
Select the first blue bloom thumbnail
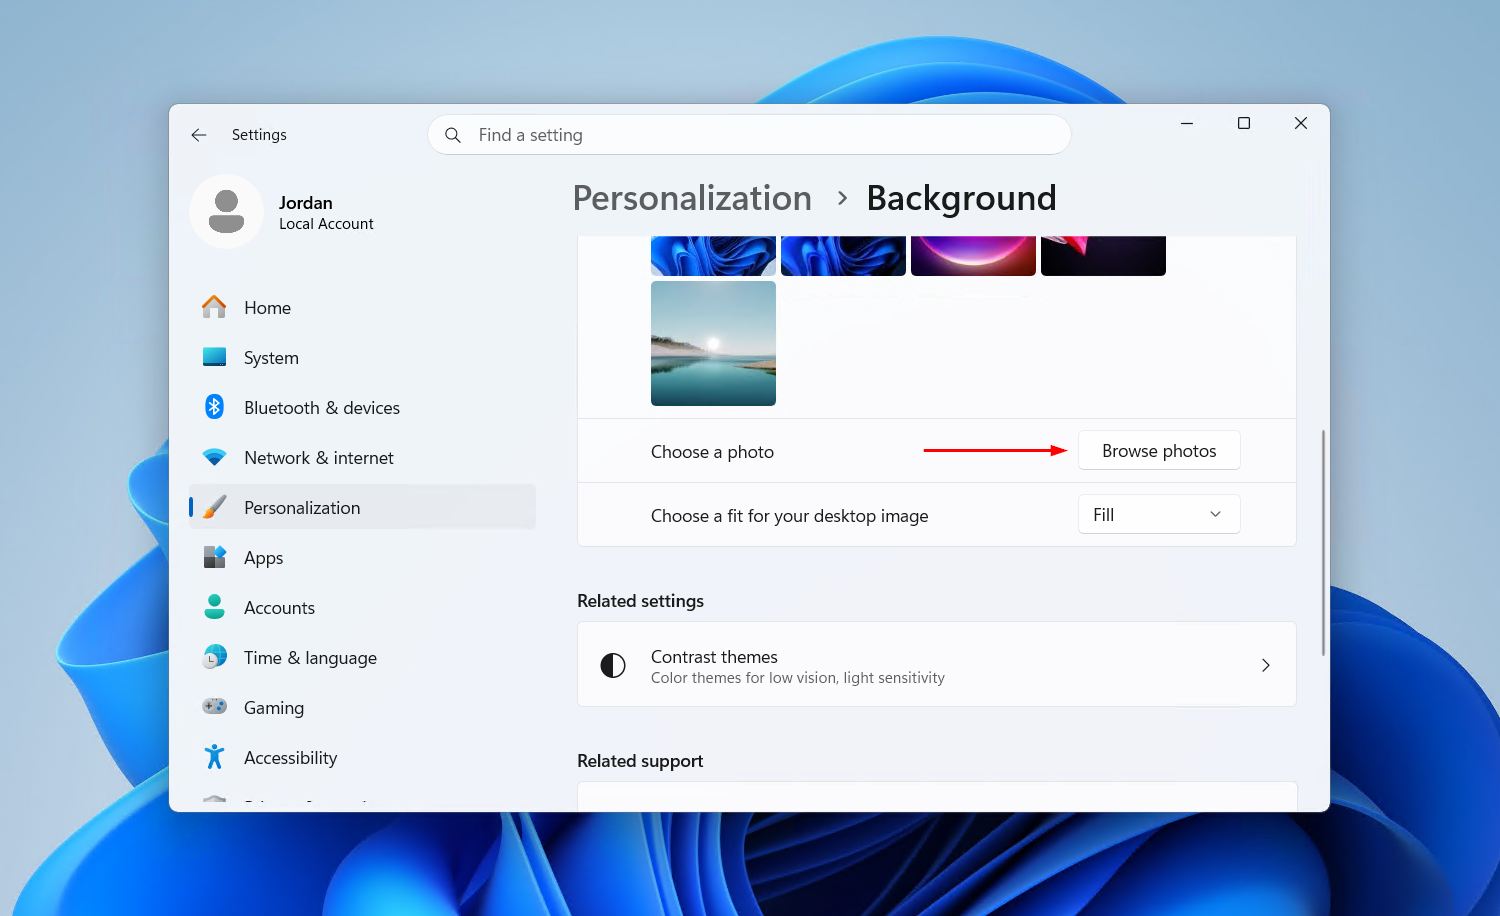(x=713, y=256)
